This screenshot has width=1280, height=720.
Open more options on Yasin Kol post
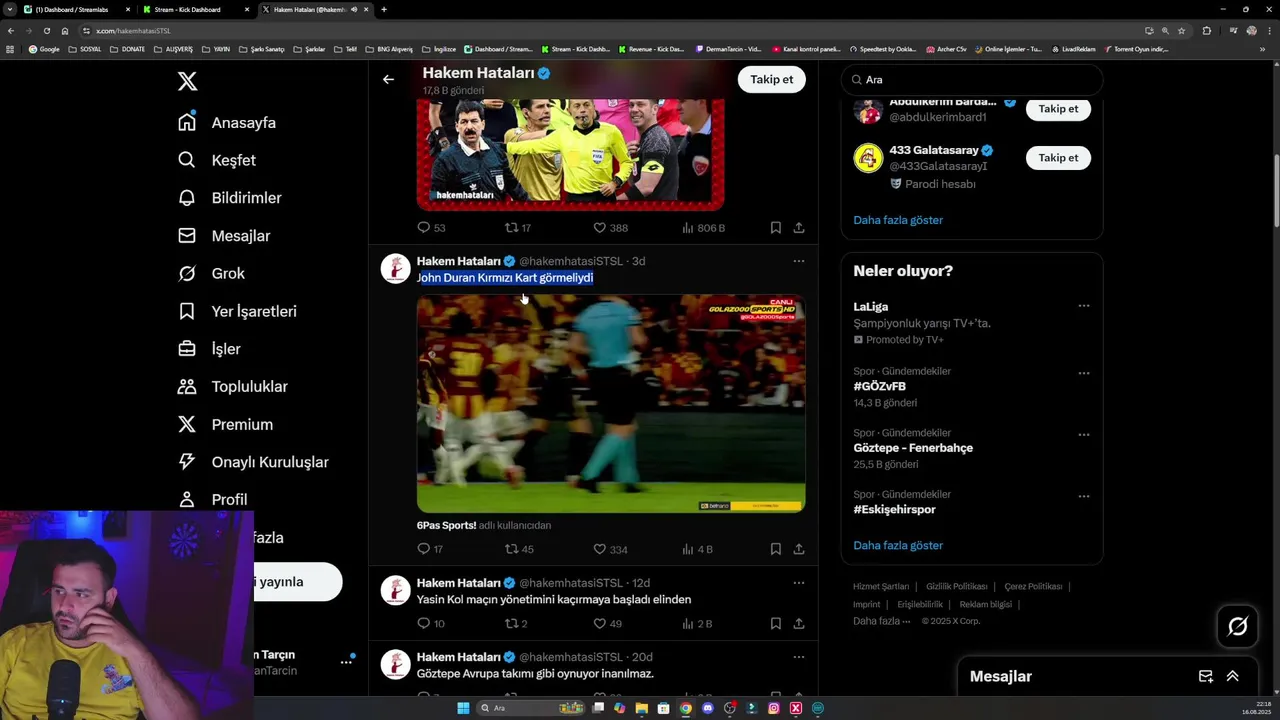(x=798, y=583)
